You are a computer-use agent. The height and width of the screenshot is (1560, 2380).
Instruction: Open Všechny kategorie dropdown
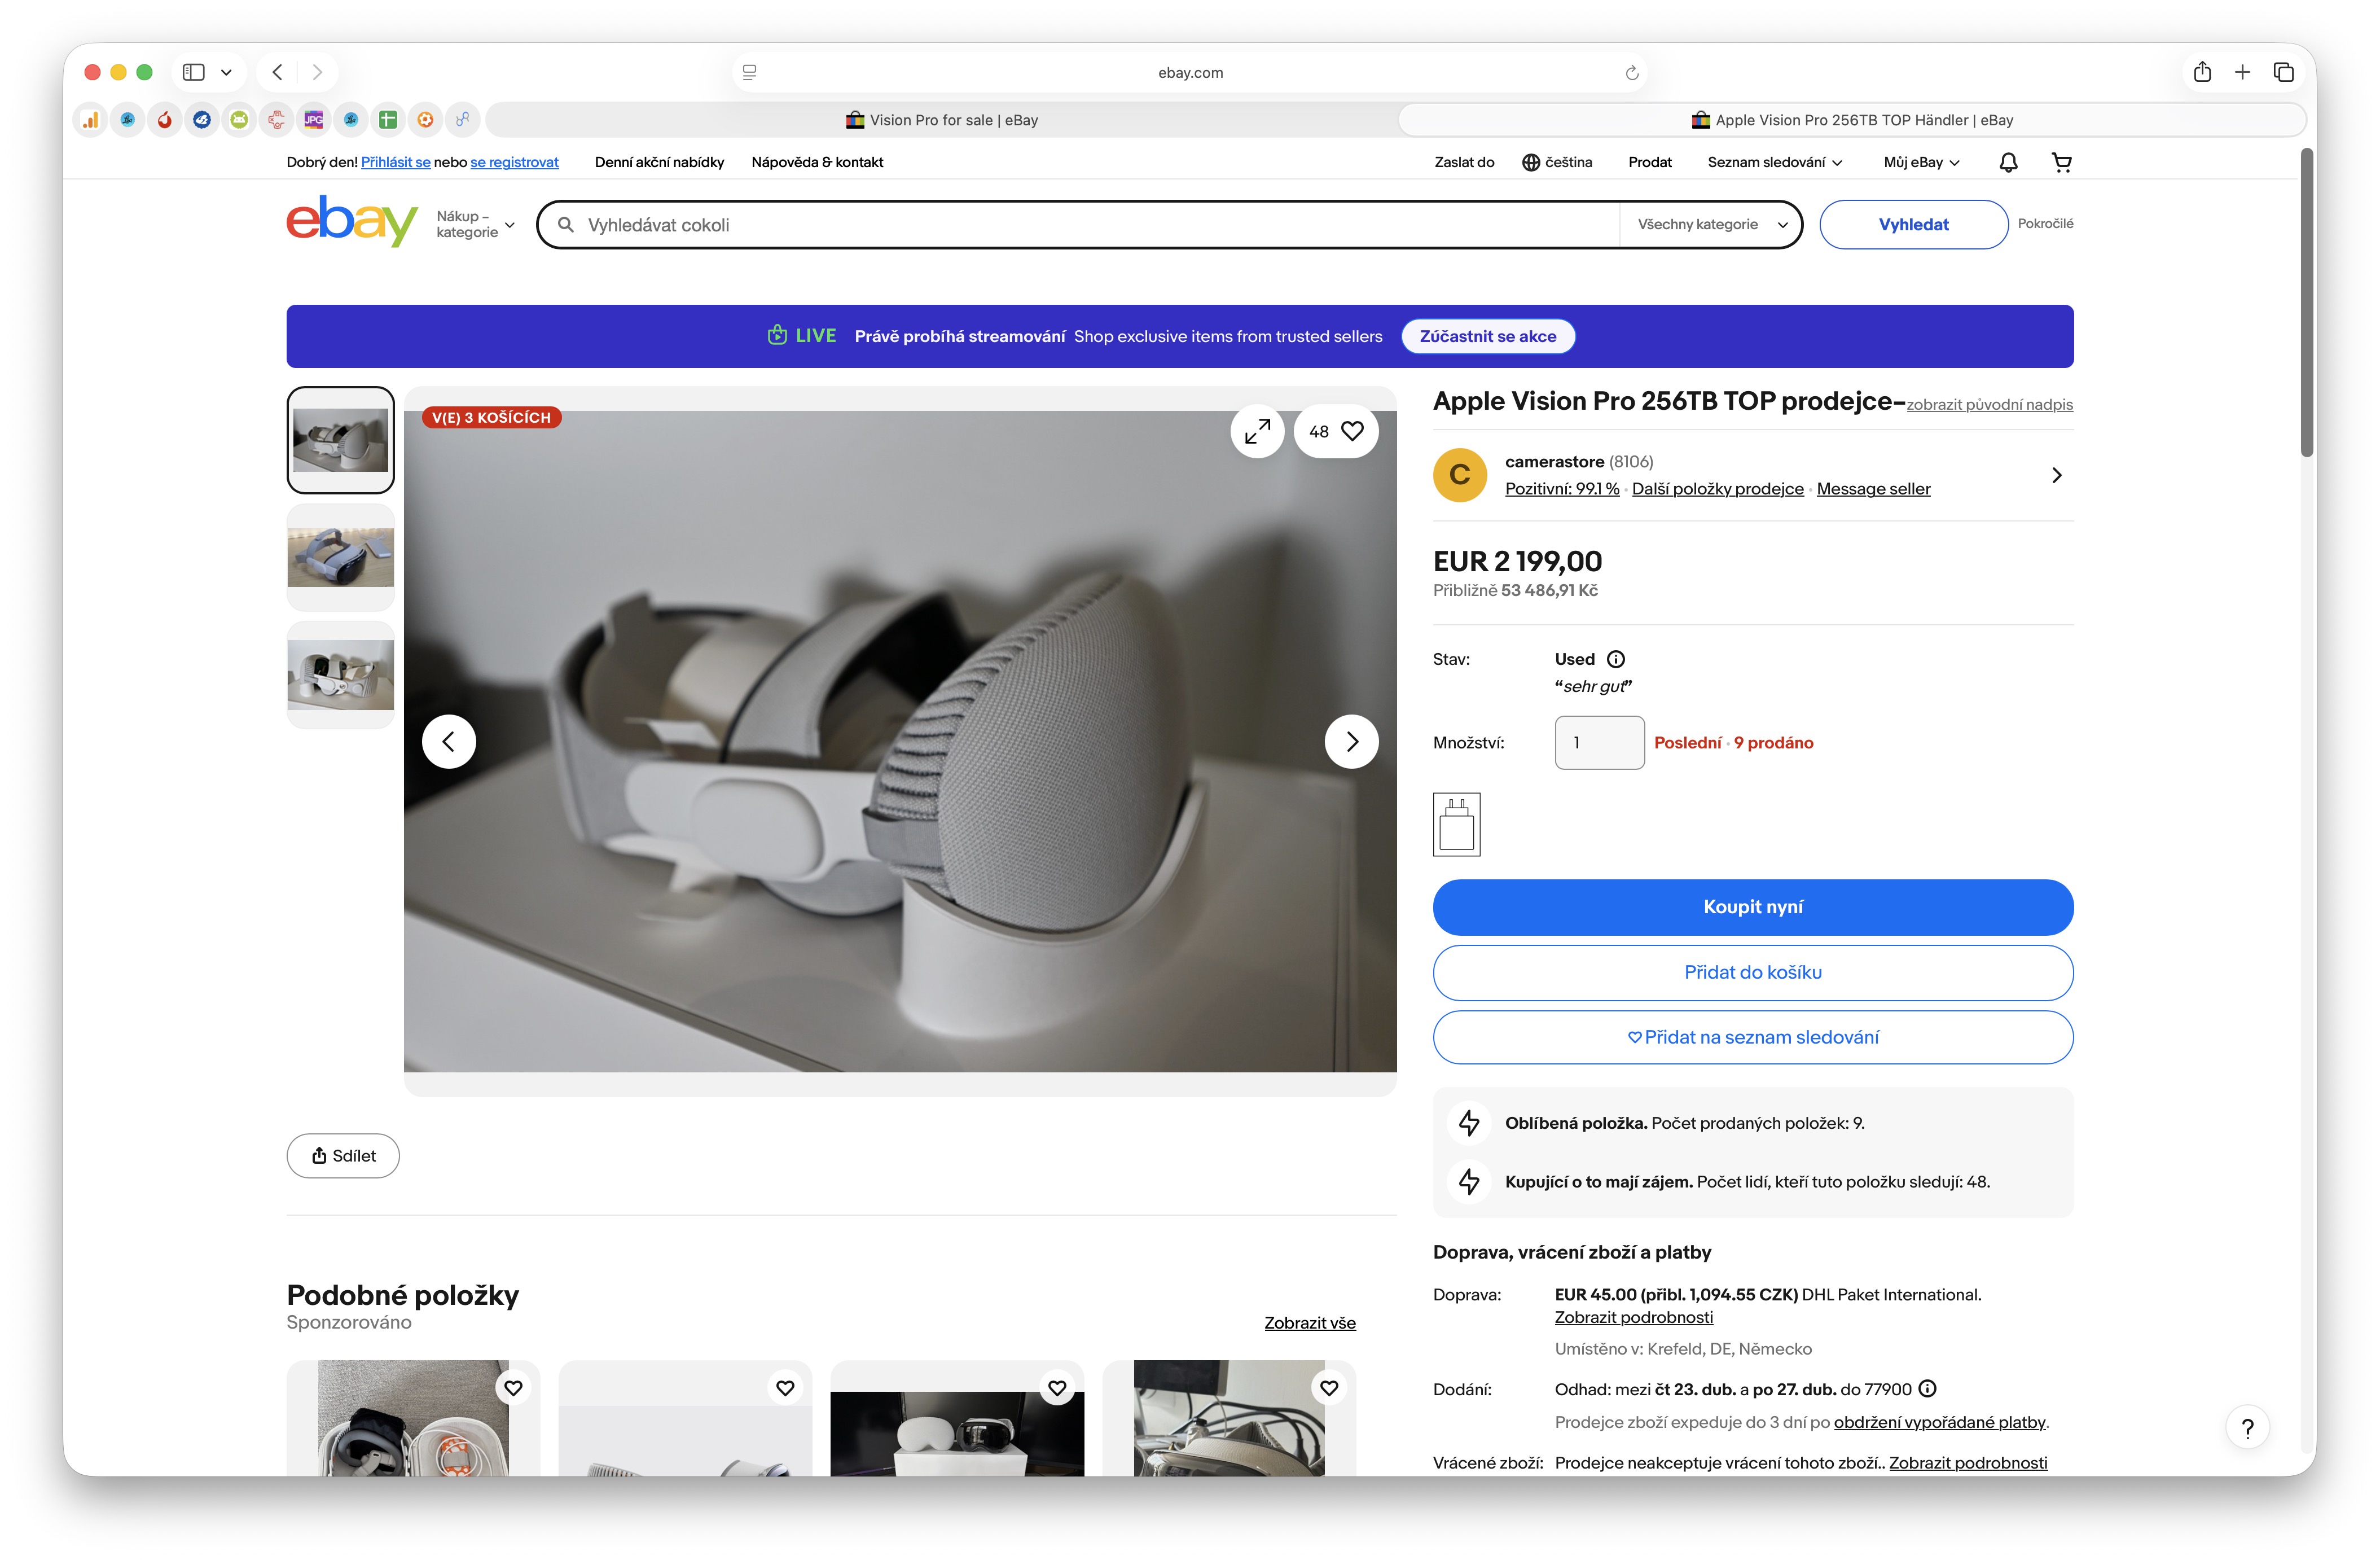pos(1711,224)
